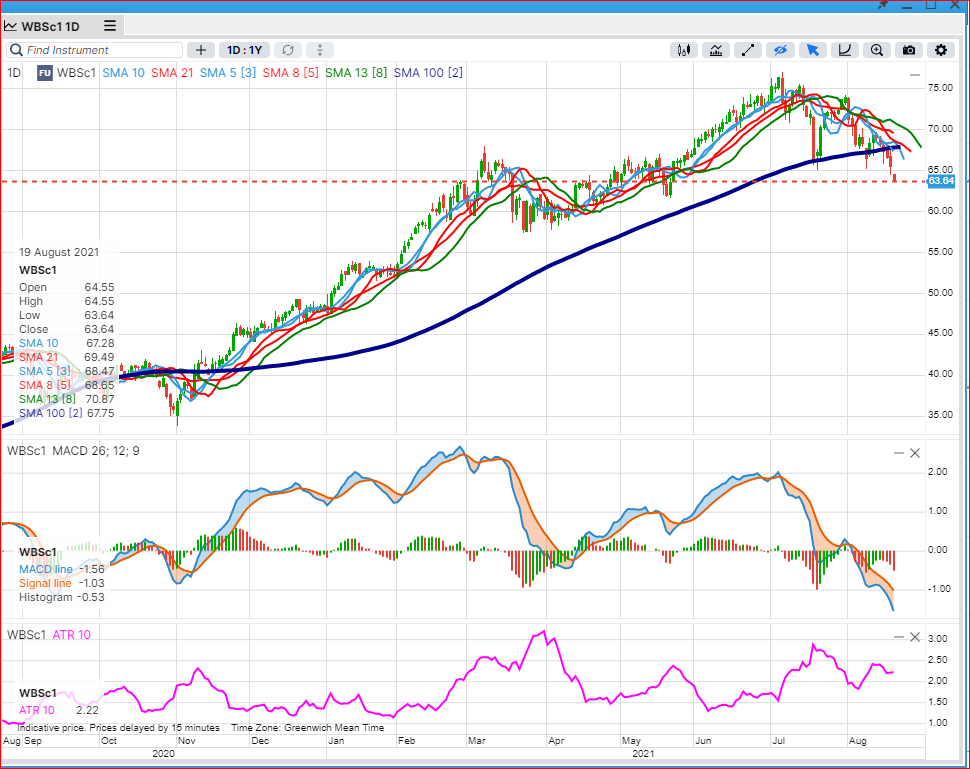Select the SMA 10 legend label
Viewport: 970px width, 769px height.
pos(123,73)
